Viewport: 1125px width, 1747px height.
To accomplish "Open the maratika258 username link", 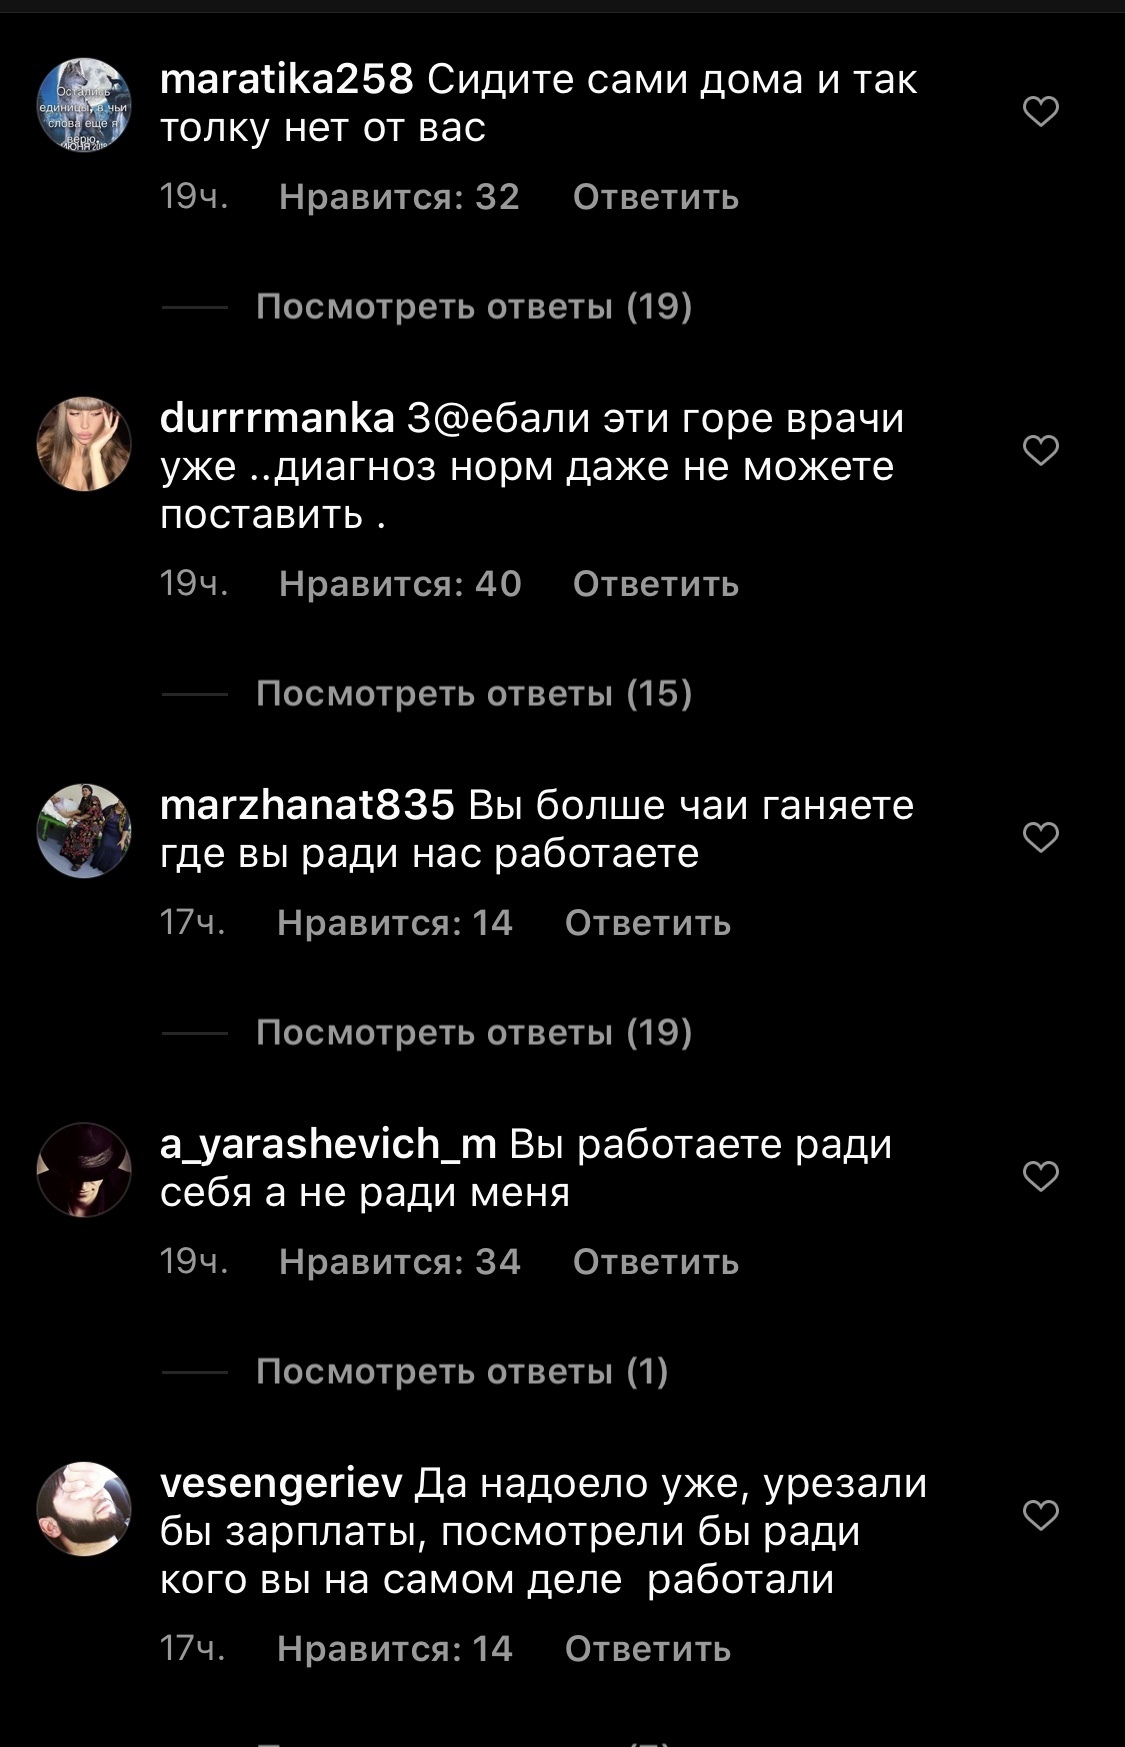I will 287,79.
